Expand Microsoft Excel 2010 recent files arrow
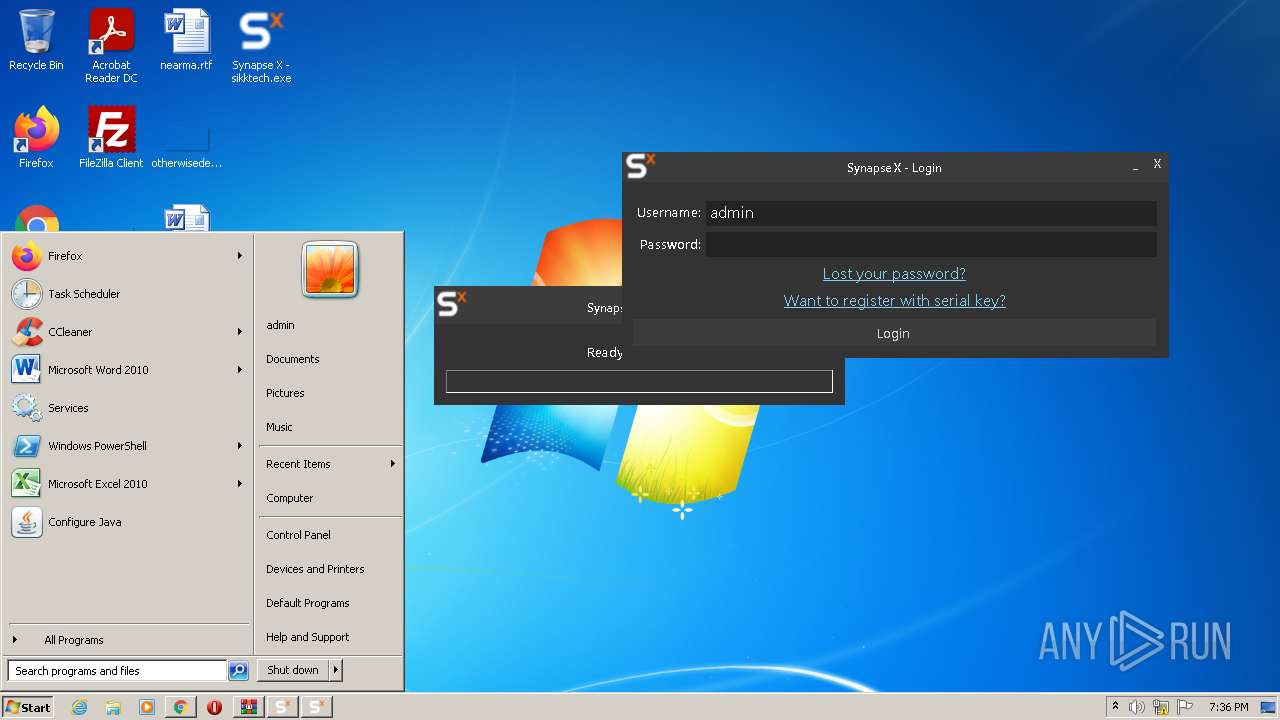1280x720 pixels. pos(240,484)
